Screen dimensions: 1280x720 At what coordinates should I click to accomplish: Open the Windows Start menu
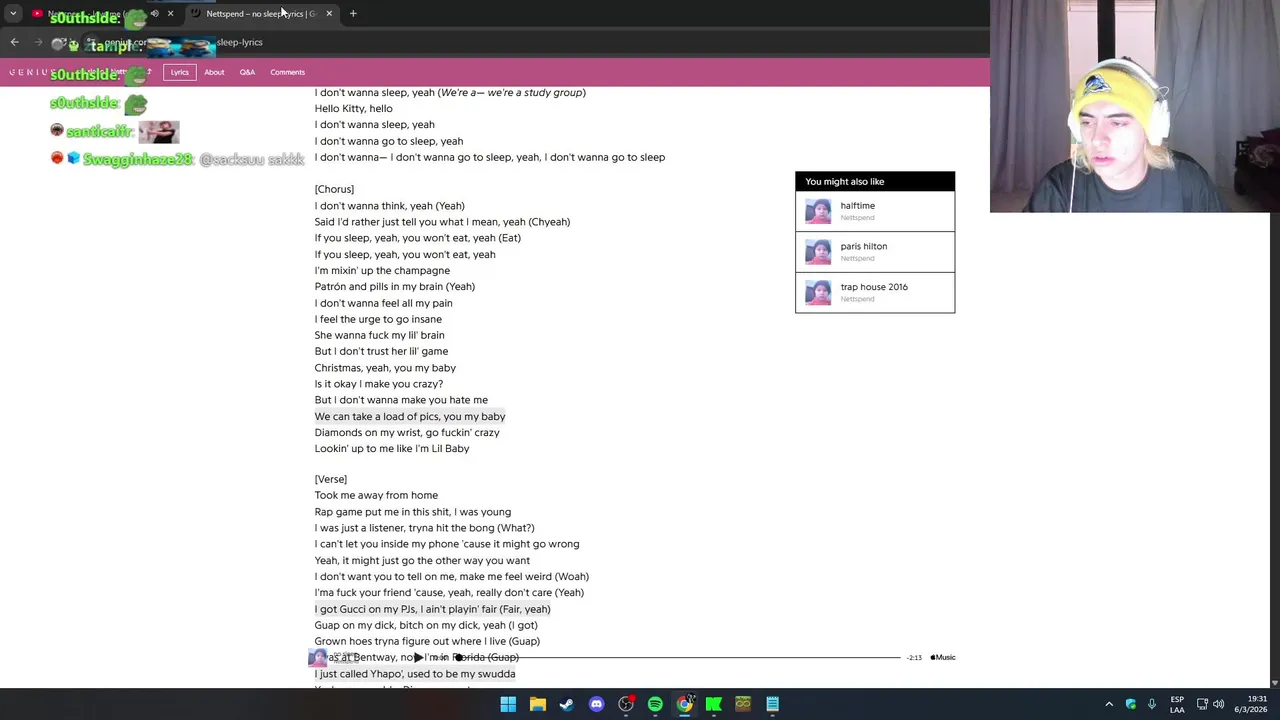click(508, 704)
